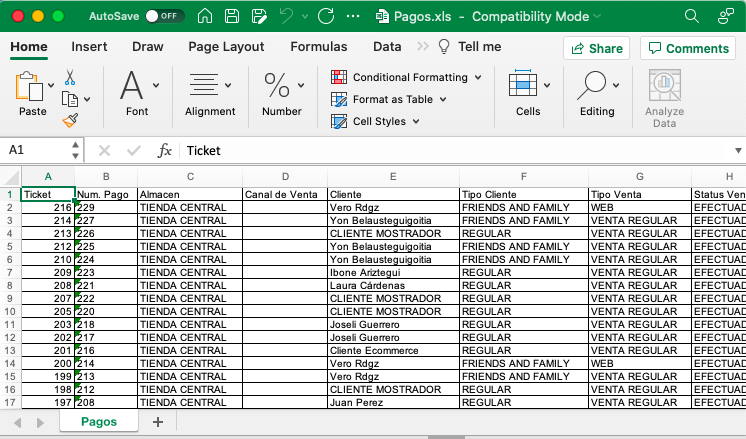Viewport: 746px width, 439px height.
Task: Open the Compatibility Mode title dropdown chevron
Action: click(x=597, y=17)
